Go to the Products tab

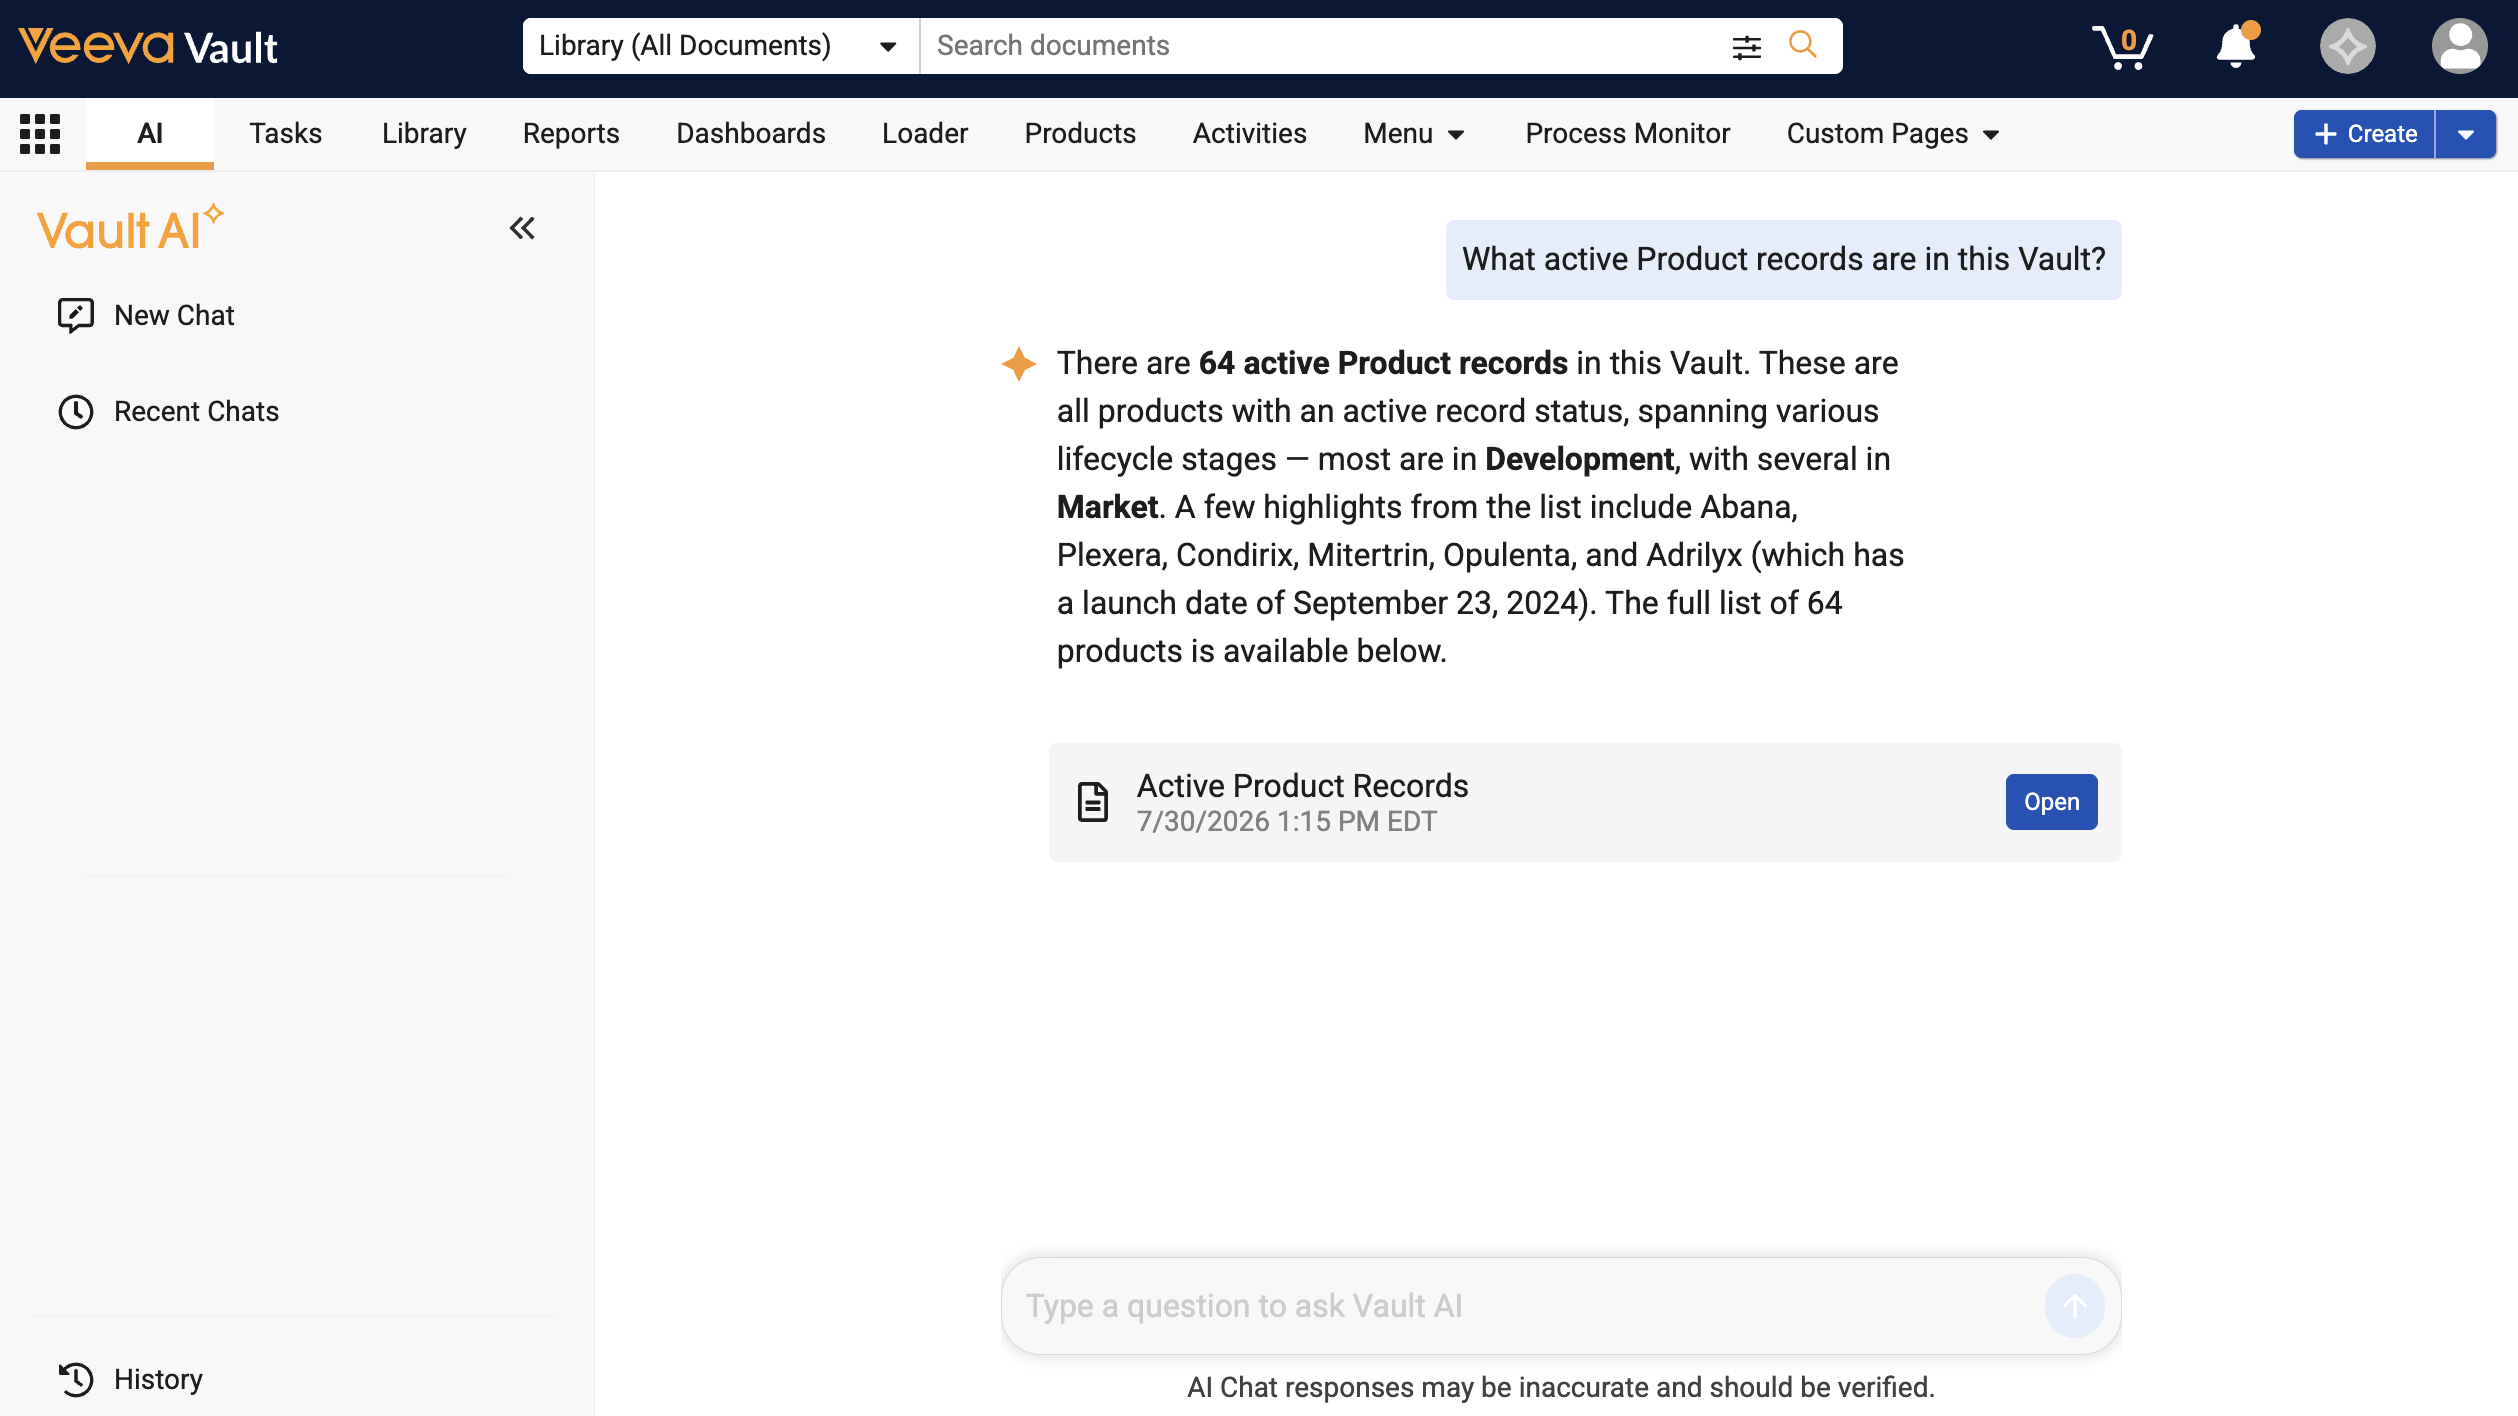click(x=1080, y=134)
